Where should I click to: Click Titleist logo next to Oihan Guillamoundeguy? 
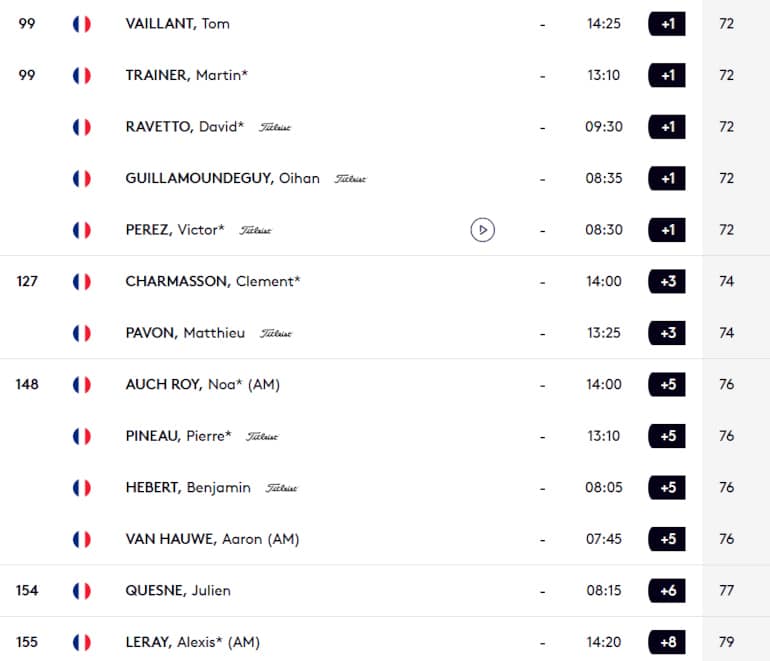pos(350,179)
